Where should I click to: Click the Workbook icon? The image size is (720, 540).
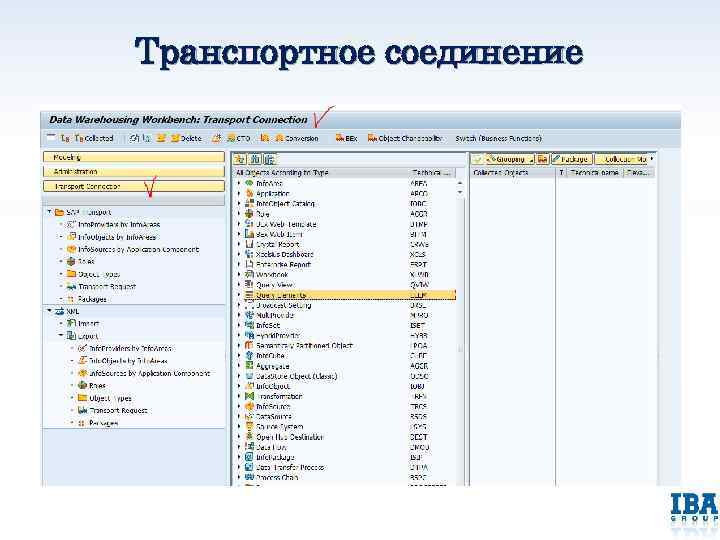tap(249, 275)
